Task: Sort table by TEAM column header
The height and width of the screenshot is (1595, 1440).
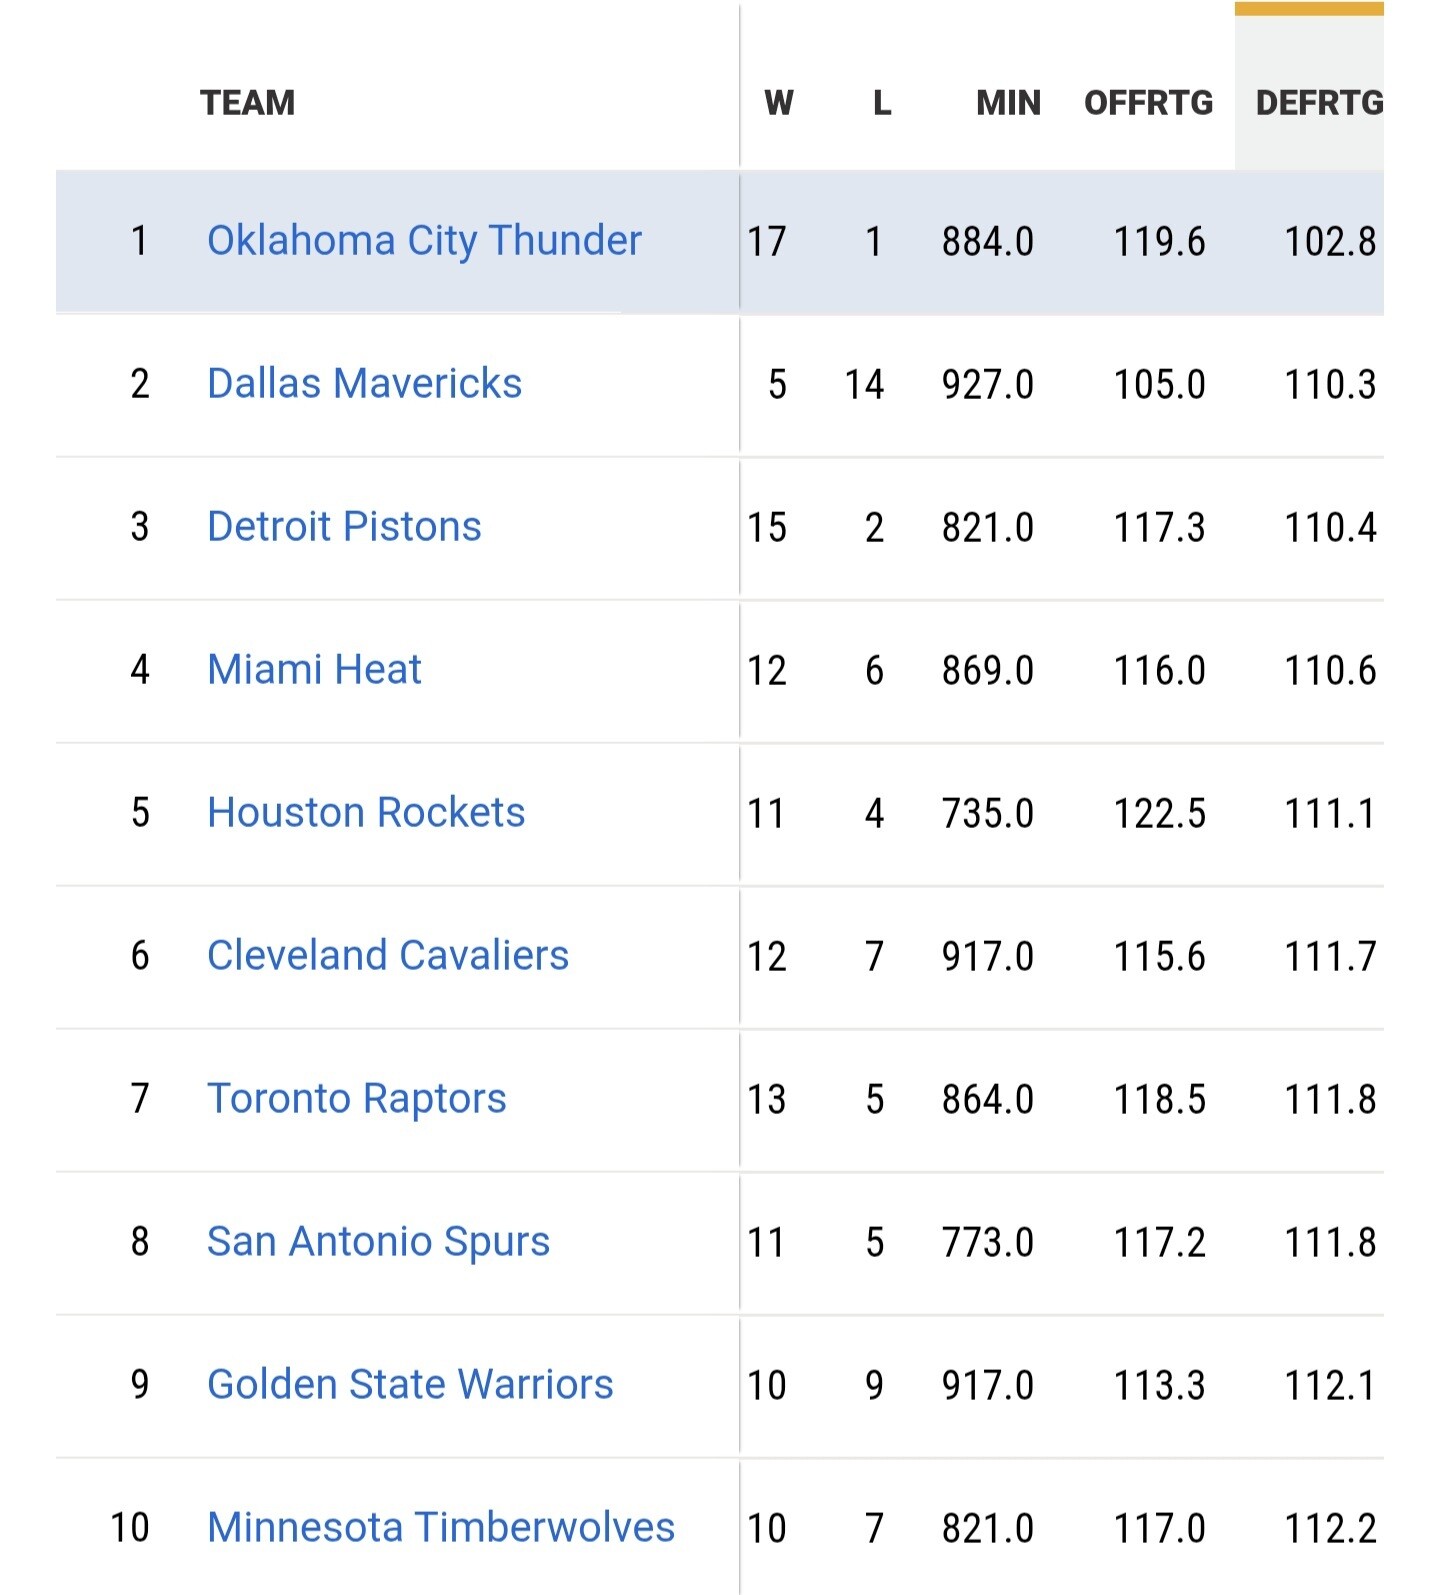Action: (x=247, y=103)
